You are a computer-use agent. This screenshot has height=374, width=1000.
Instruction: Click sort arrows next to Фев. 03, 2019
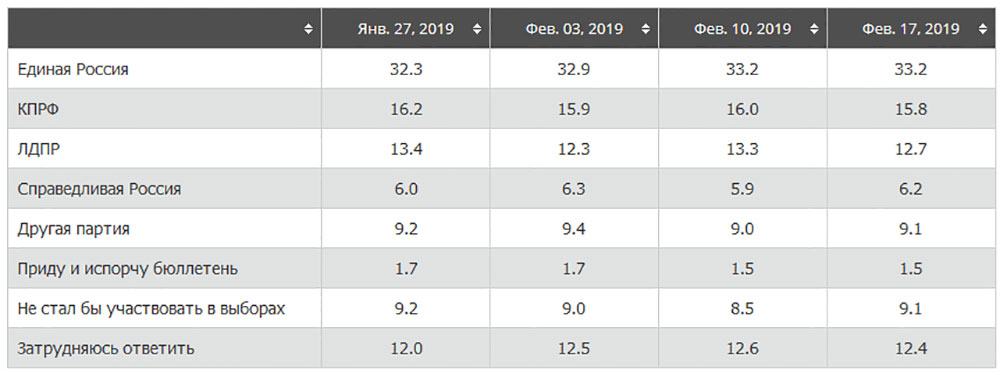[x=646, y=29]
